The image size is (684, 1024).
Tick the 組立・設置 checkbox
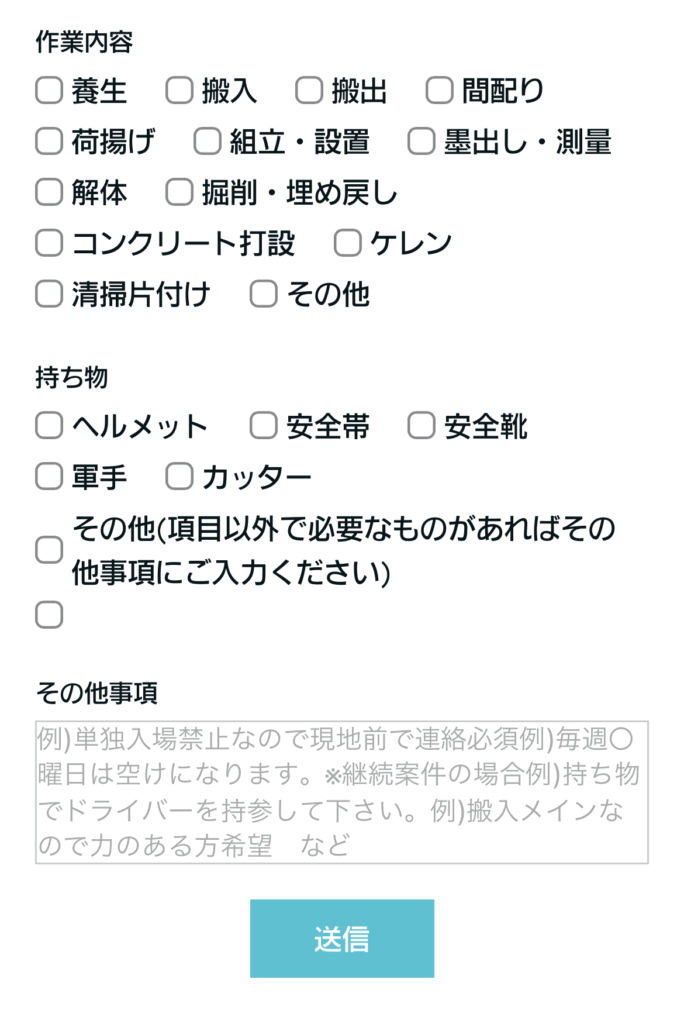click(207, 142)
